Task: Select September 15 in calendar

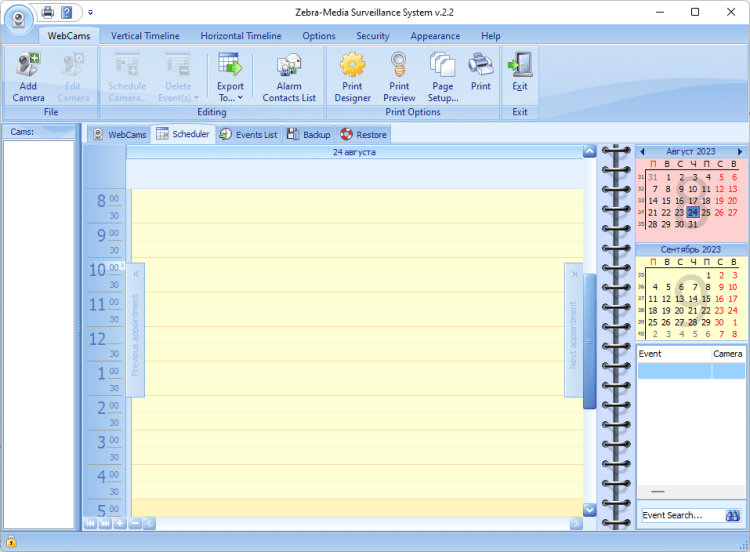Action: [706, 299]
